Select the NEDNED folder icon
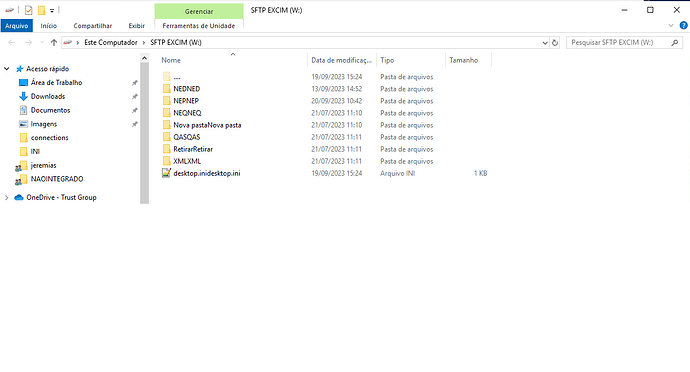The image size is (690, 372). click(x=166, y=89)
